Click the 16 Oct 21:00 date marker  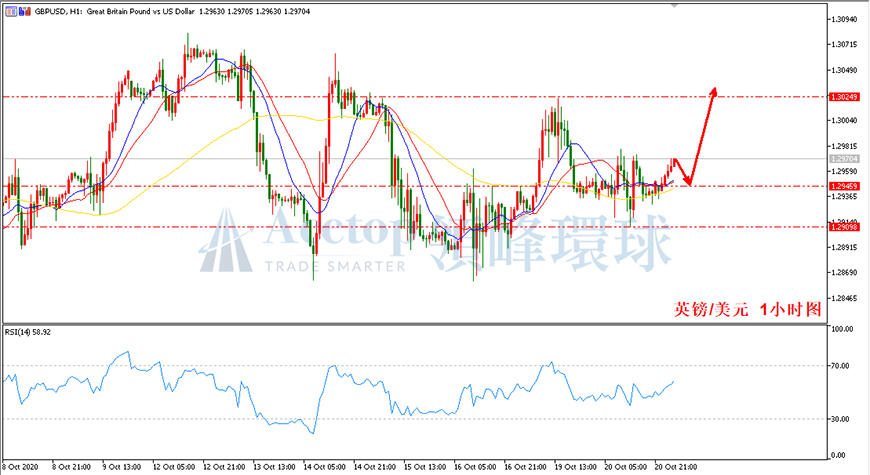click(525, 467)
